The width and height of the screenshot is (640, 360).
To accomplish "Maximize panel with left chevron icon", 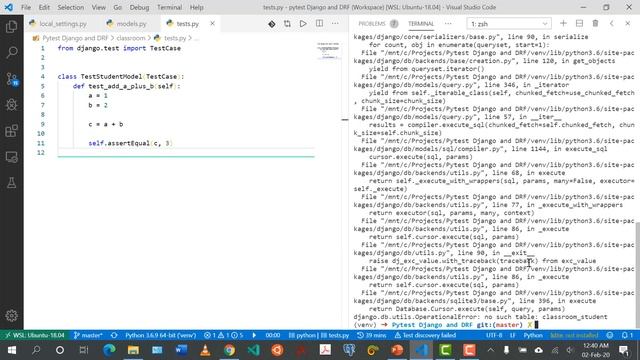I will point(611,24).
